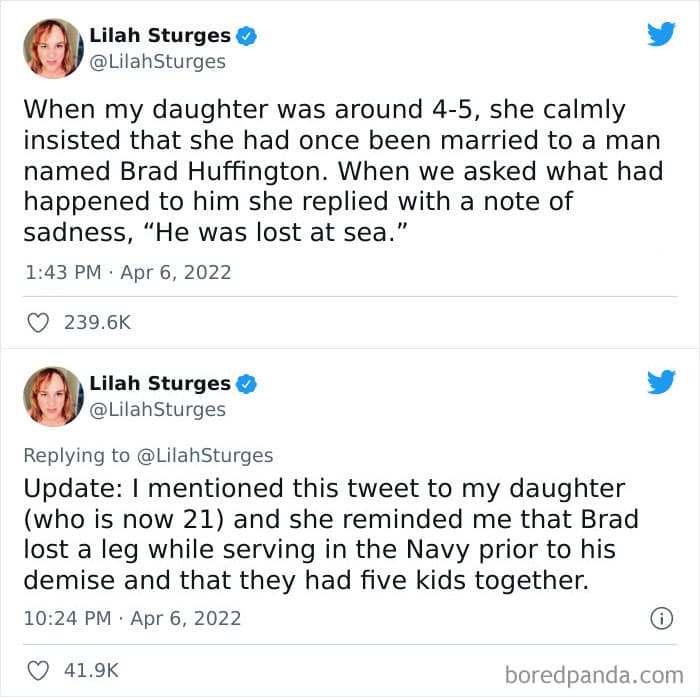Click @LilahSturges handle under second tweet name
This screenshot has height=697, width=700.
tap(158, 409)
